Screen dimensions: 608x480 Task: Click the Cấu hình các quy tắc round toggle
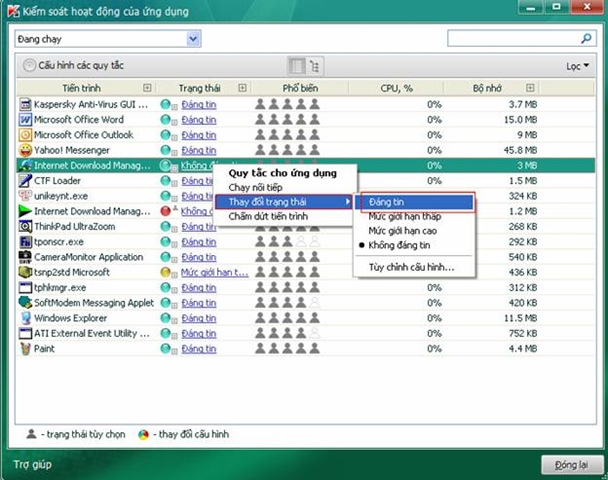29,65
